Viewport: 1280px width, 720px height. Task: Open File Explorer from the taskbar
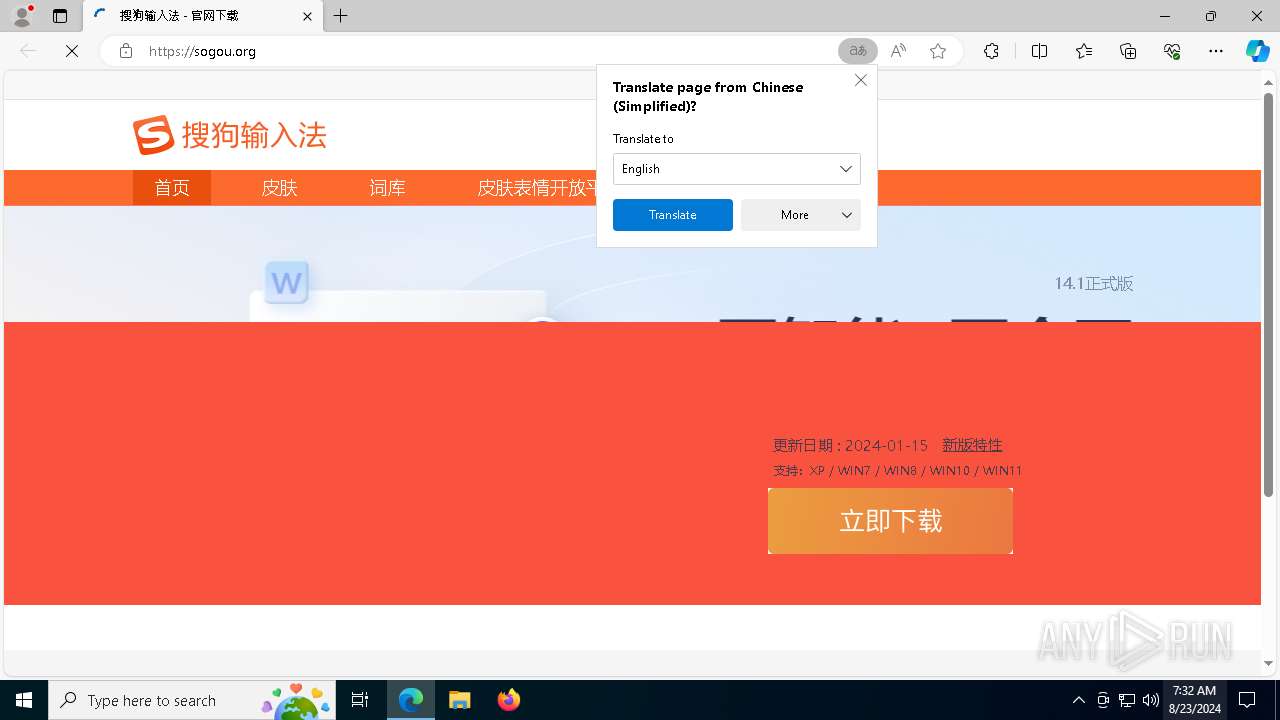coord(459,700)
